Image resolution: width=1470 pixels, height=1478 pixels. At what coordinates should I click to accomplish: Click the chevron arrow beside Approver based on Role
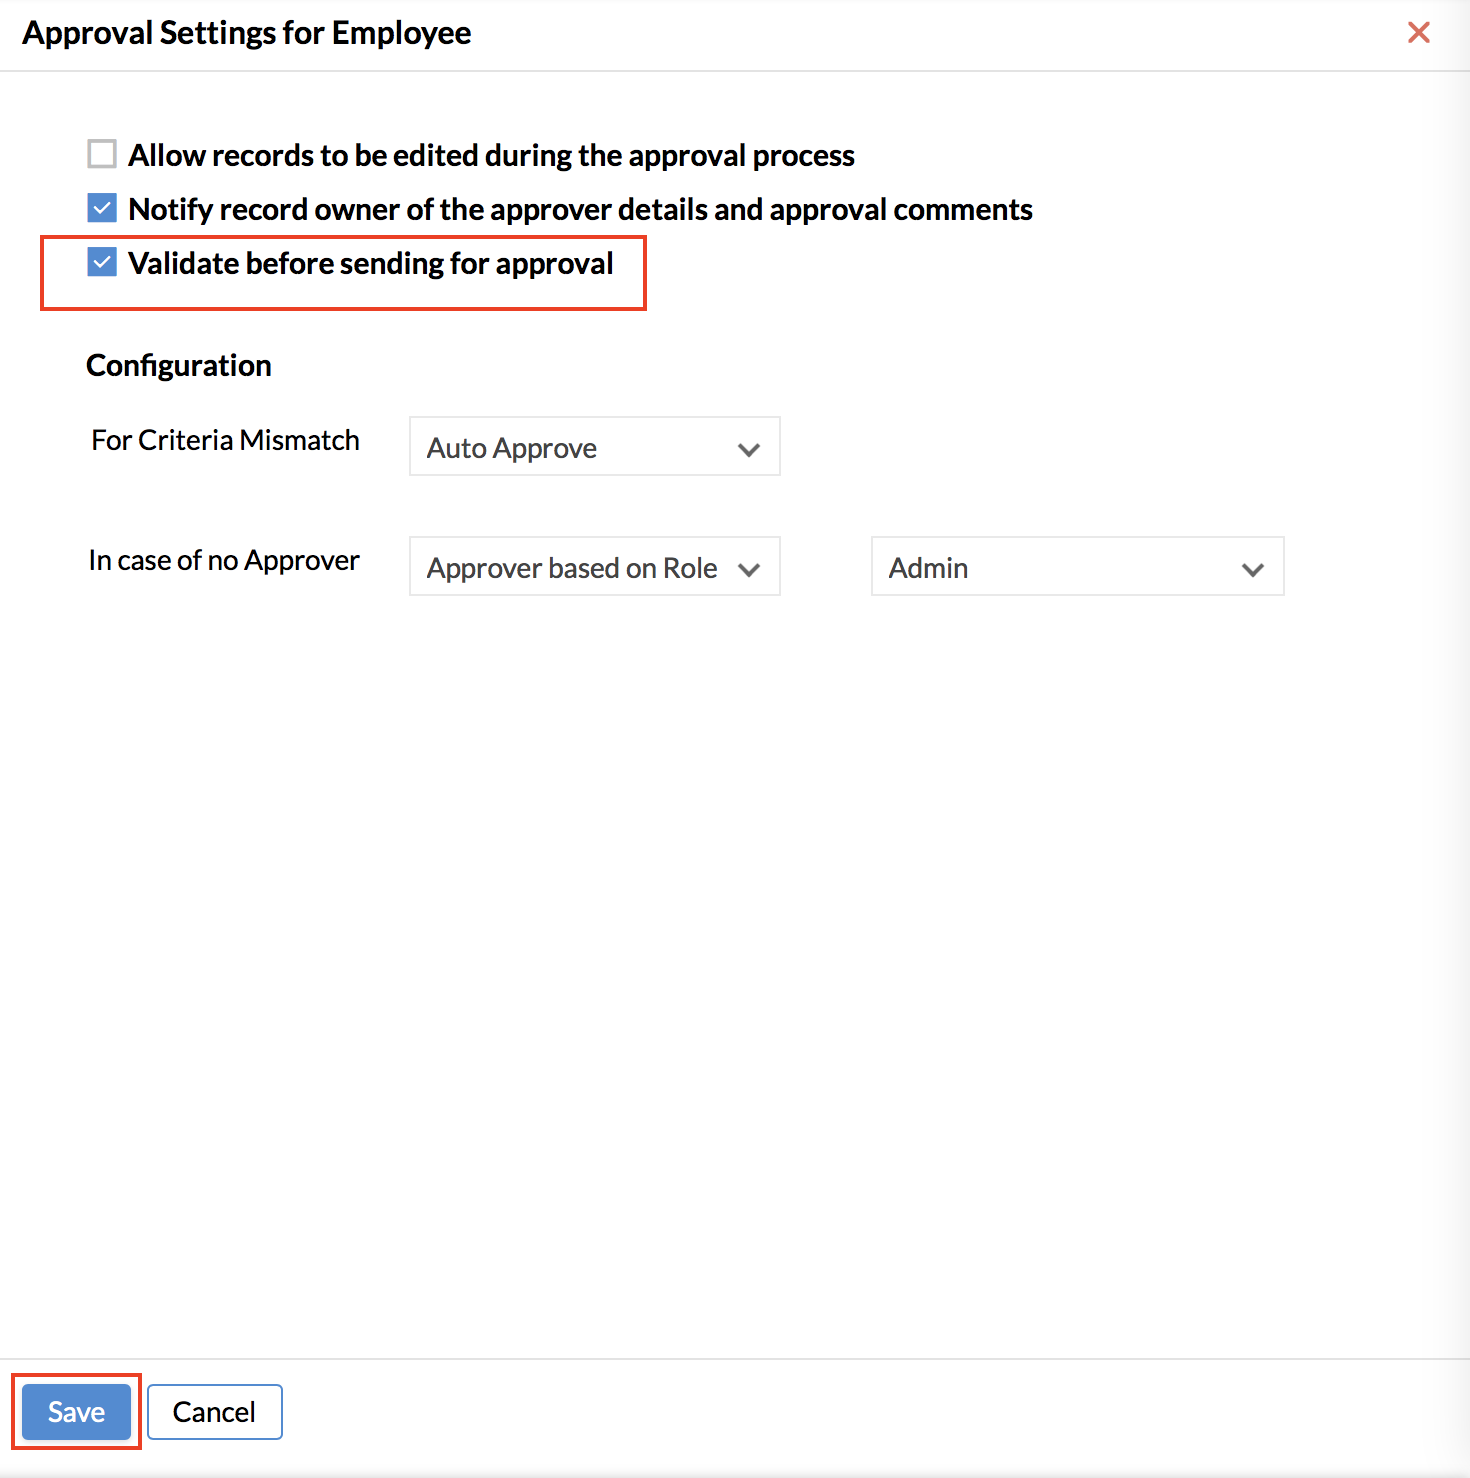749,570
